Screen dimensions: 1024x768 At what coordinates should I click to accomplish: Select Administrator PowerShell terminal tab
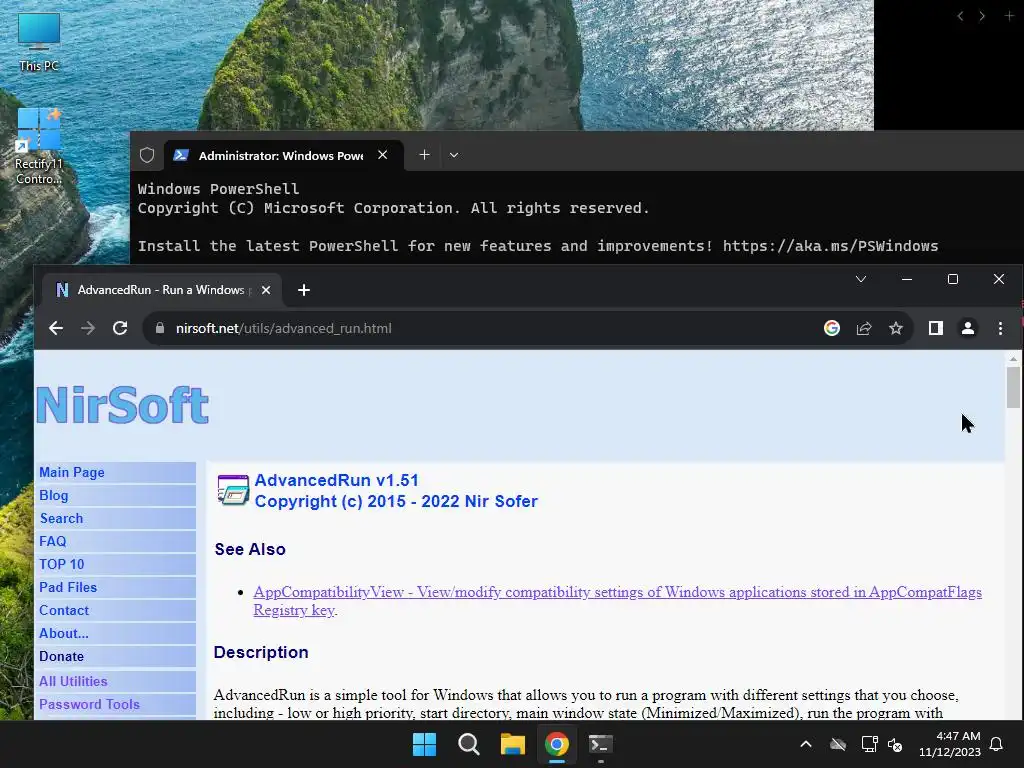point(283,155)
